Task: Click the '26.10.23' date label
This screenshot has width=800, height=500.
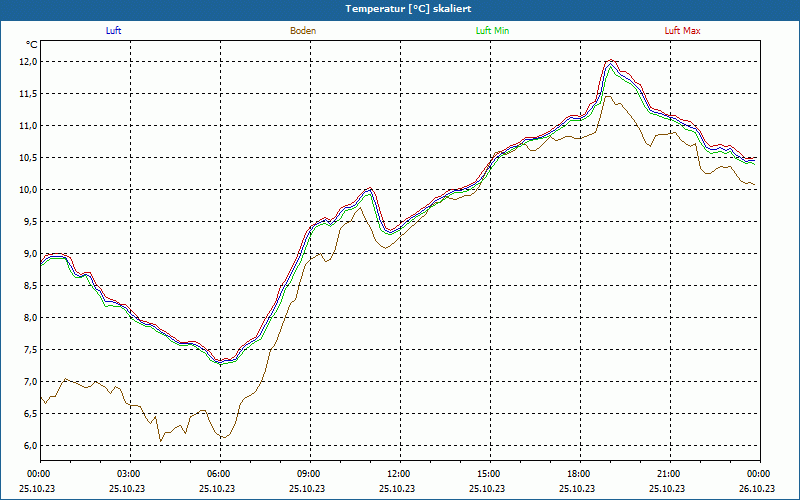Action: [x=757, y=488]
